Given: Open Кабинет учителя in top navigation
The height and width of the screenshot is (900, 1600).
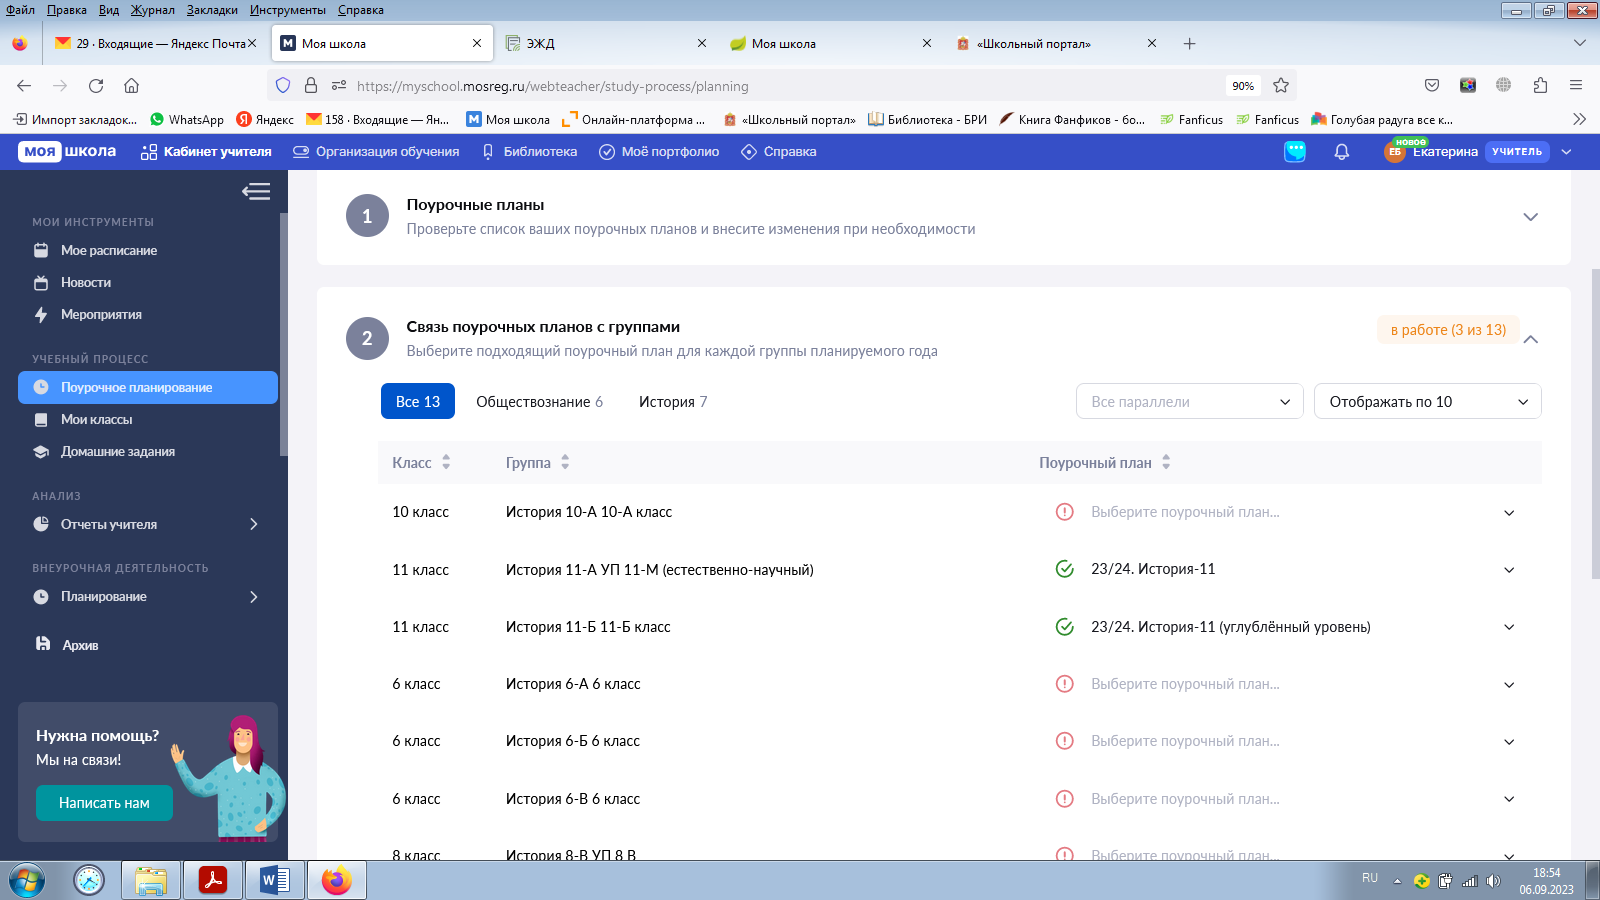Looking at the screenshot, I should click(x=206, y=152).
